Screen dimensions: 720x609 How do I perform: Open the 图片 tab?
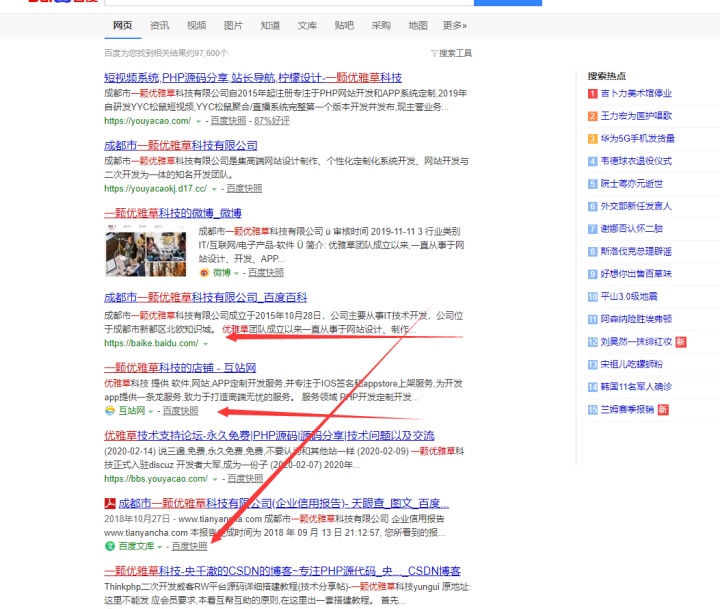click(233, 26)
